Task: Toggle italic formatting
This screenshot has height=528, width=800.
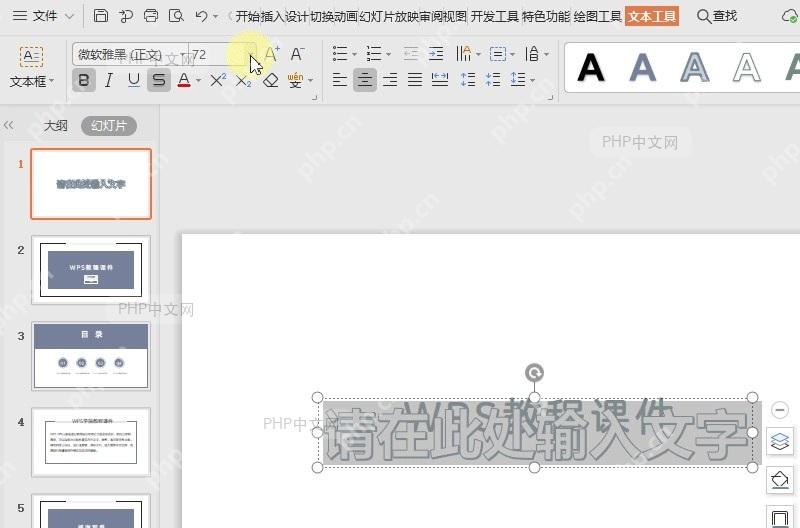Action: tap(109, 80)
